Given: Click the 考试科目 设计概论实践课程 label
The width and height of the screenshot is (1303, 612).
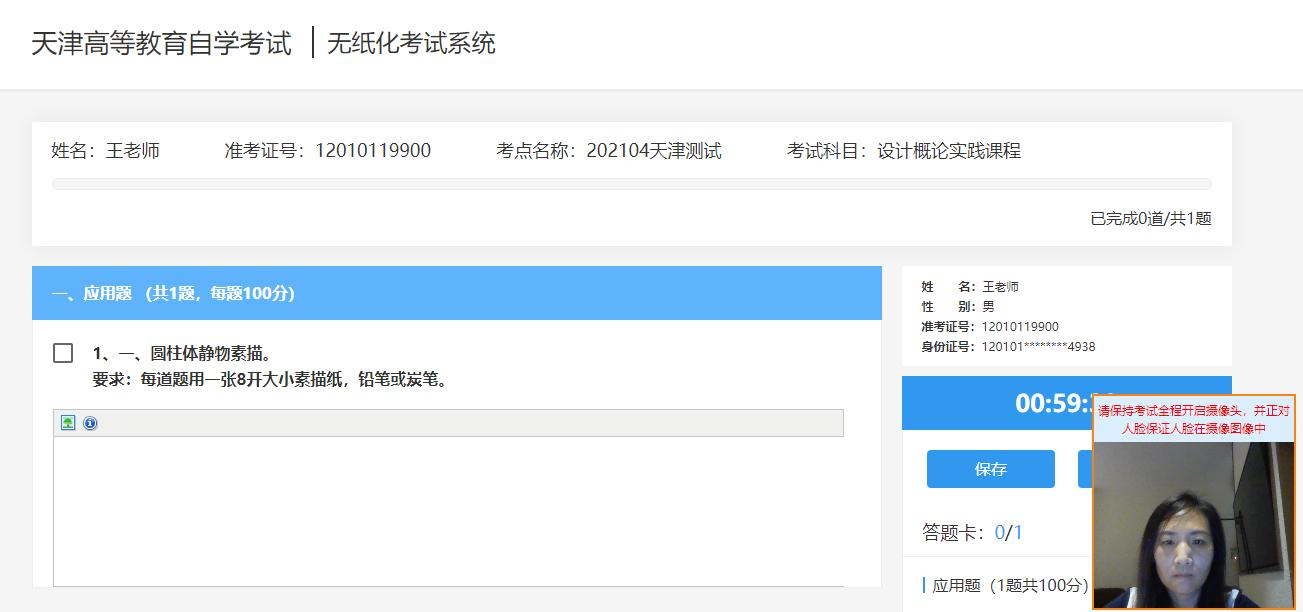Looking at the screenshot, I should (903, 151).
